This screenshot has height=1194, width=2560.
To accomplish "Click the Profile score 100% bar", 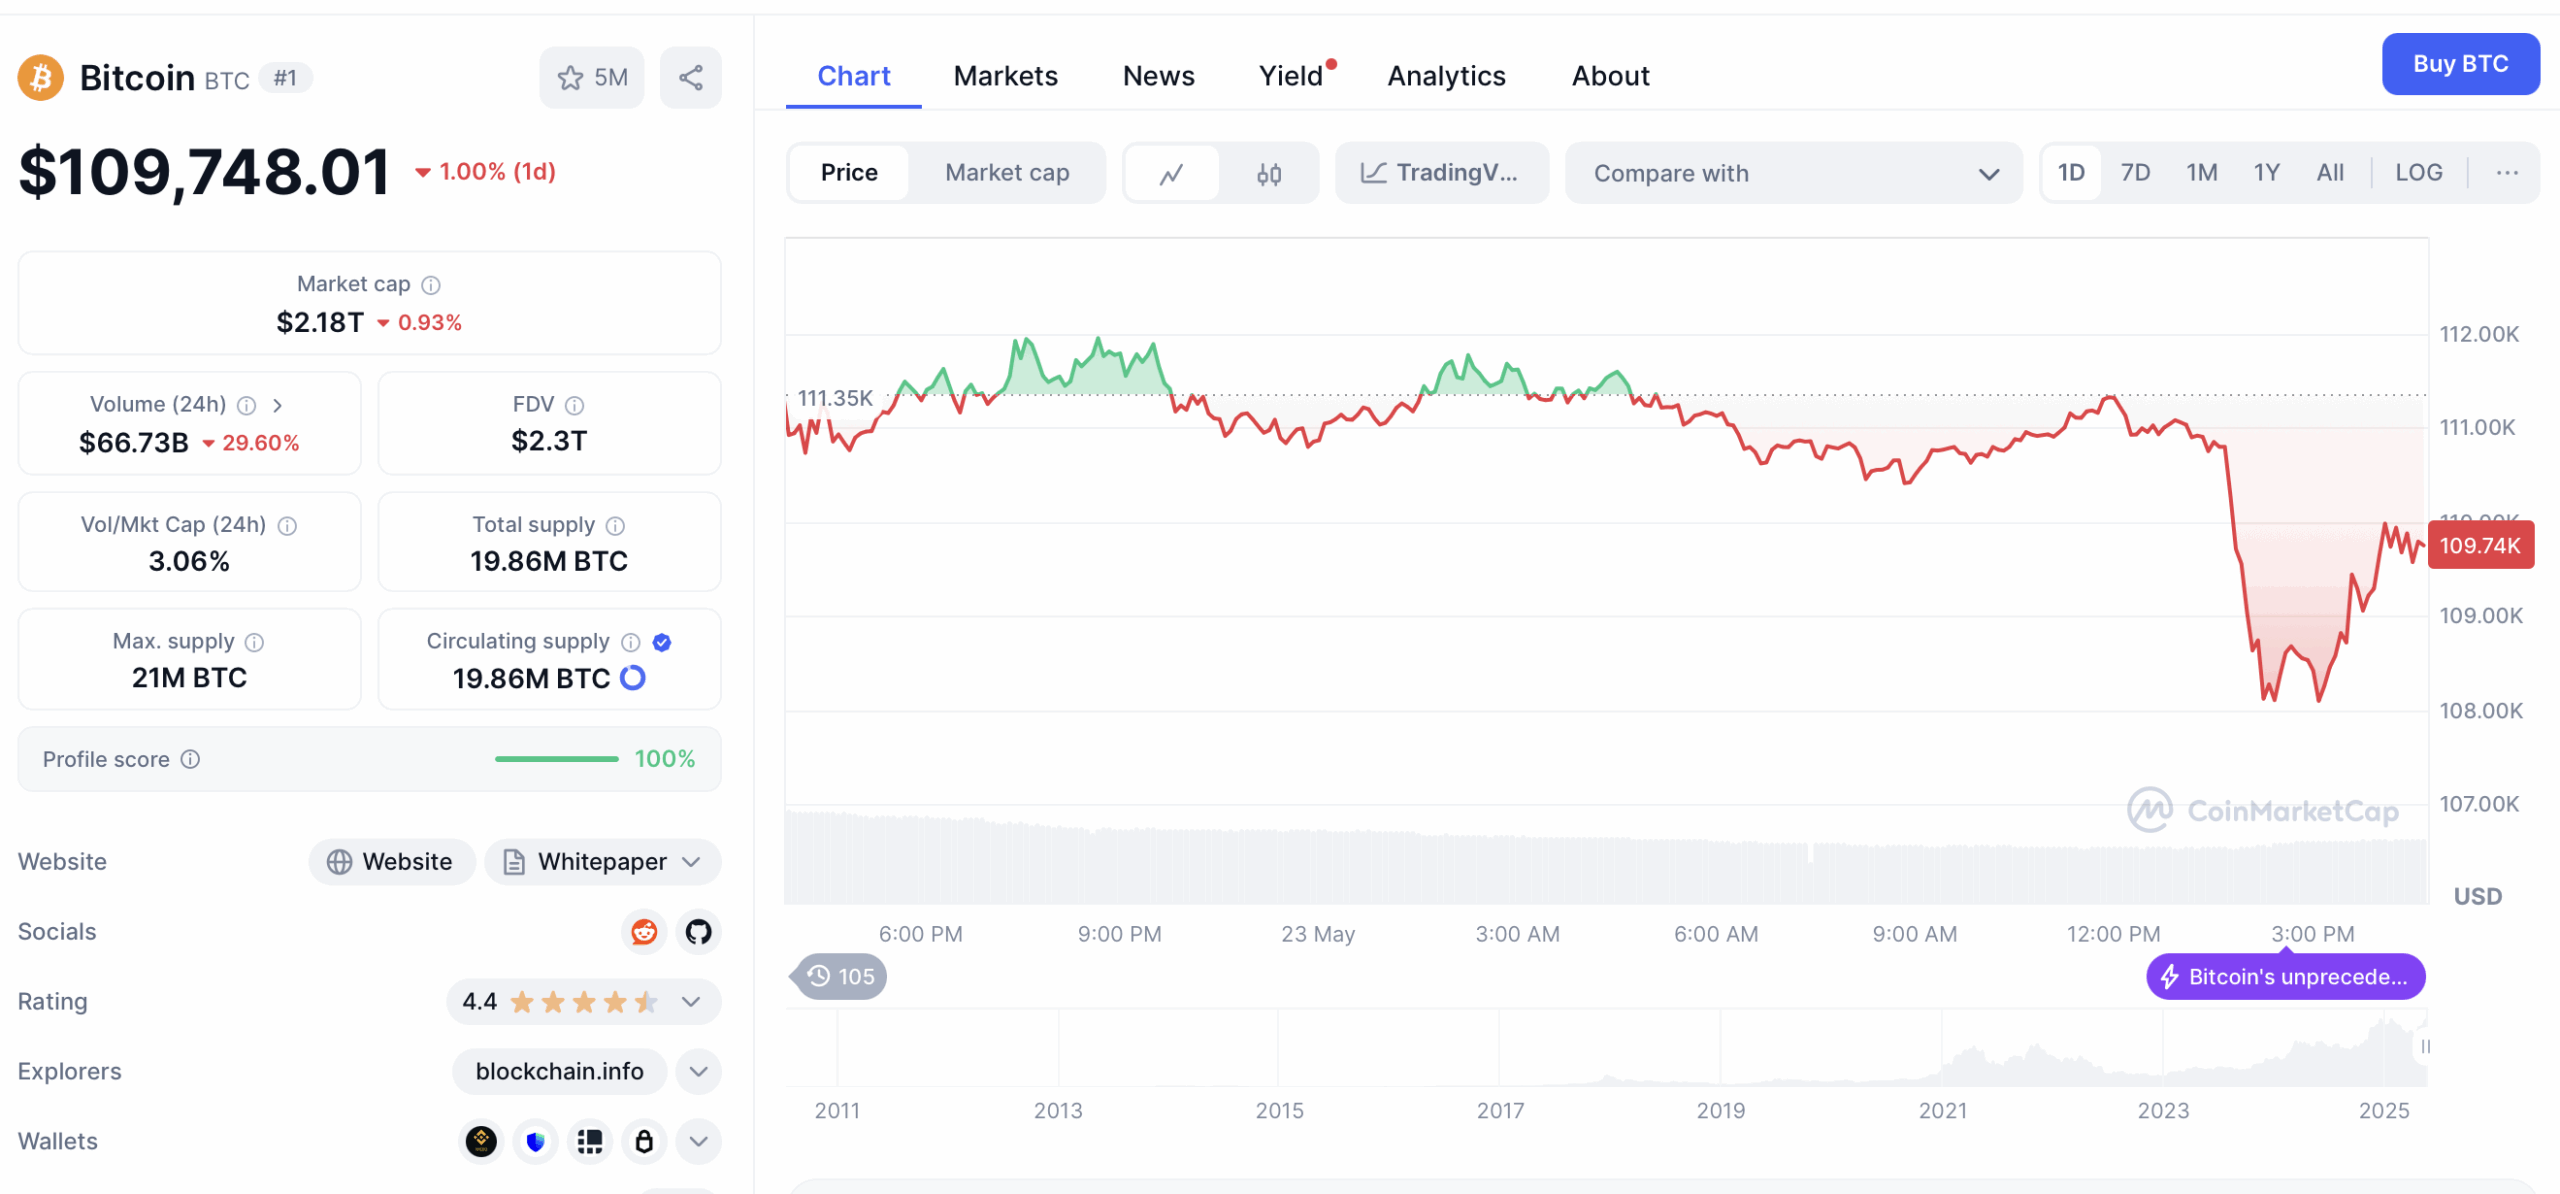I will point(556,759).
